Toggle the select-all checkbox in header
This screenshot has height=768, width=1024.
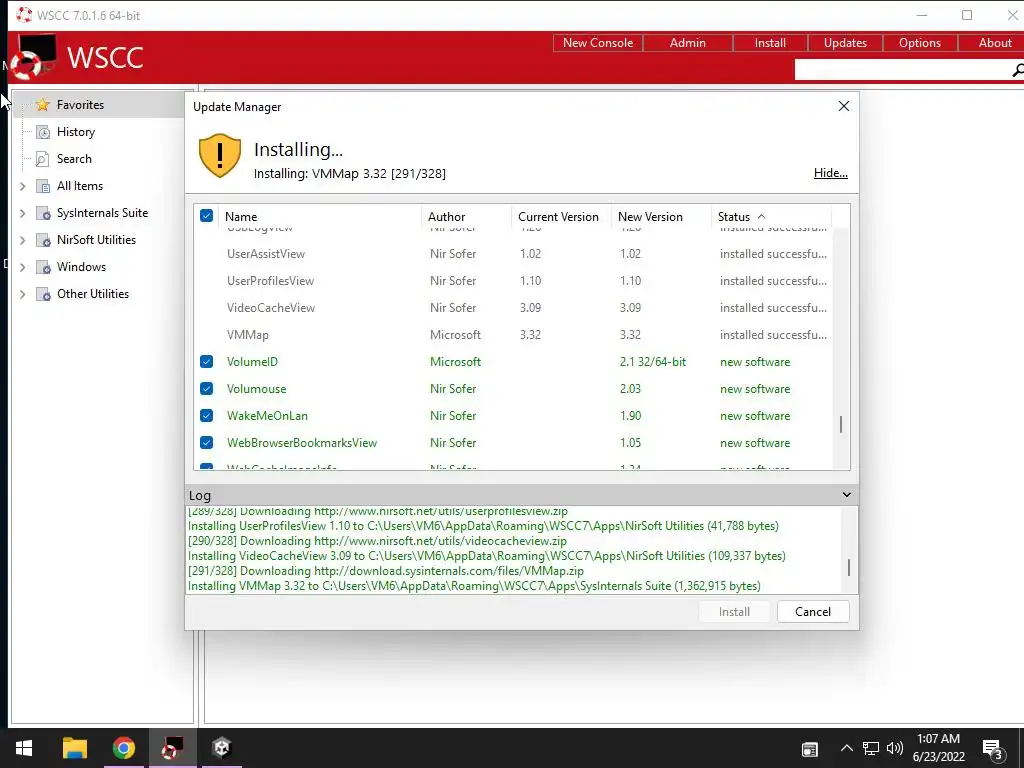[x=206, y=216]
